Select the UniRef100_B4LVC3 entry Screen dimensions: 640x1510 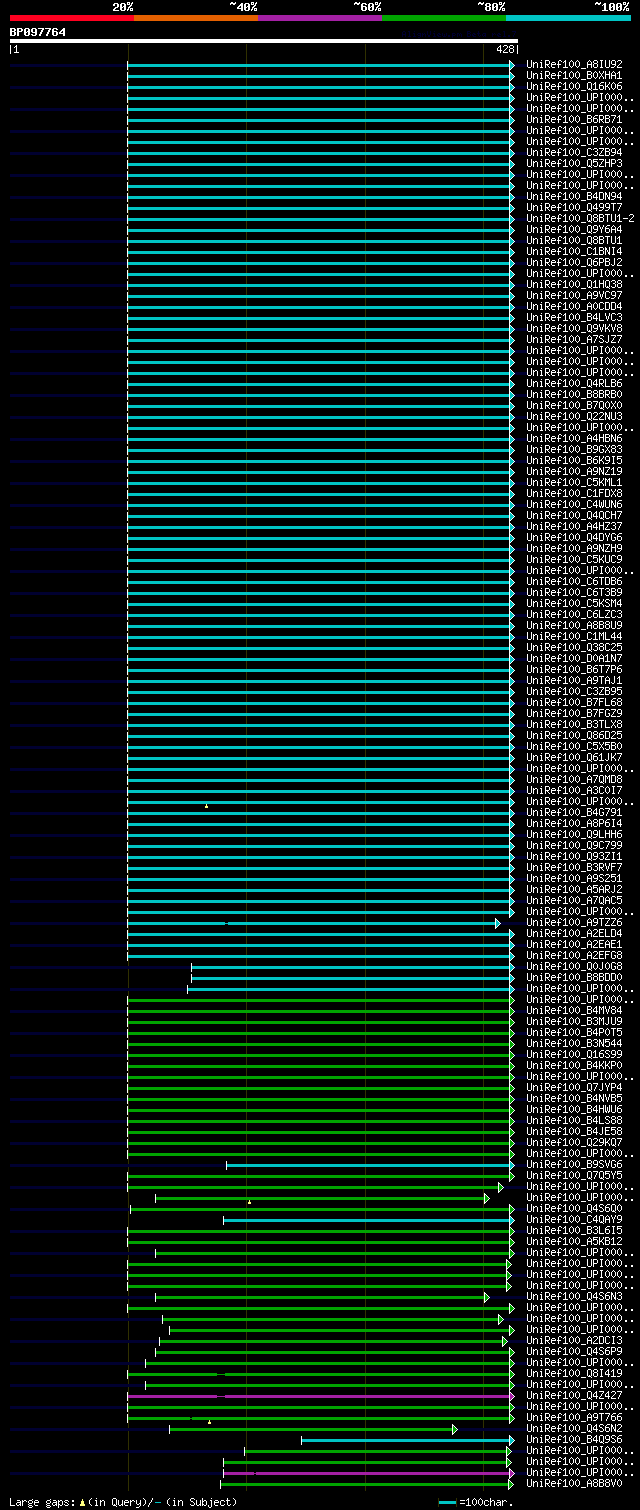pos(574,318)
